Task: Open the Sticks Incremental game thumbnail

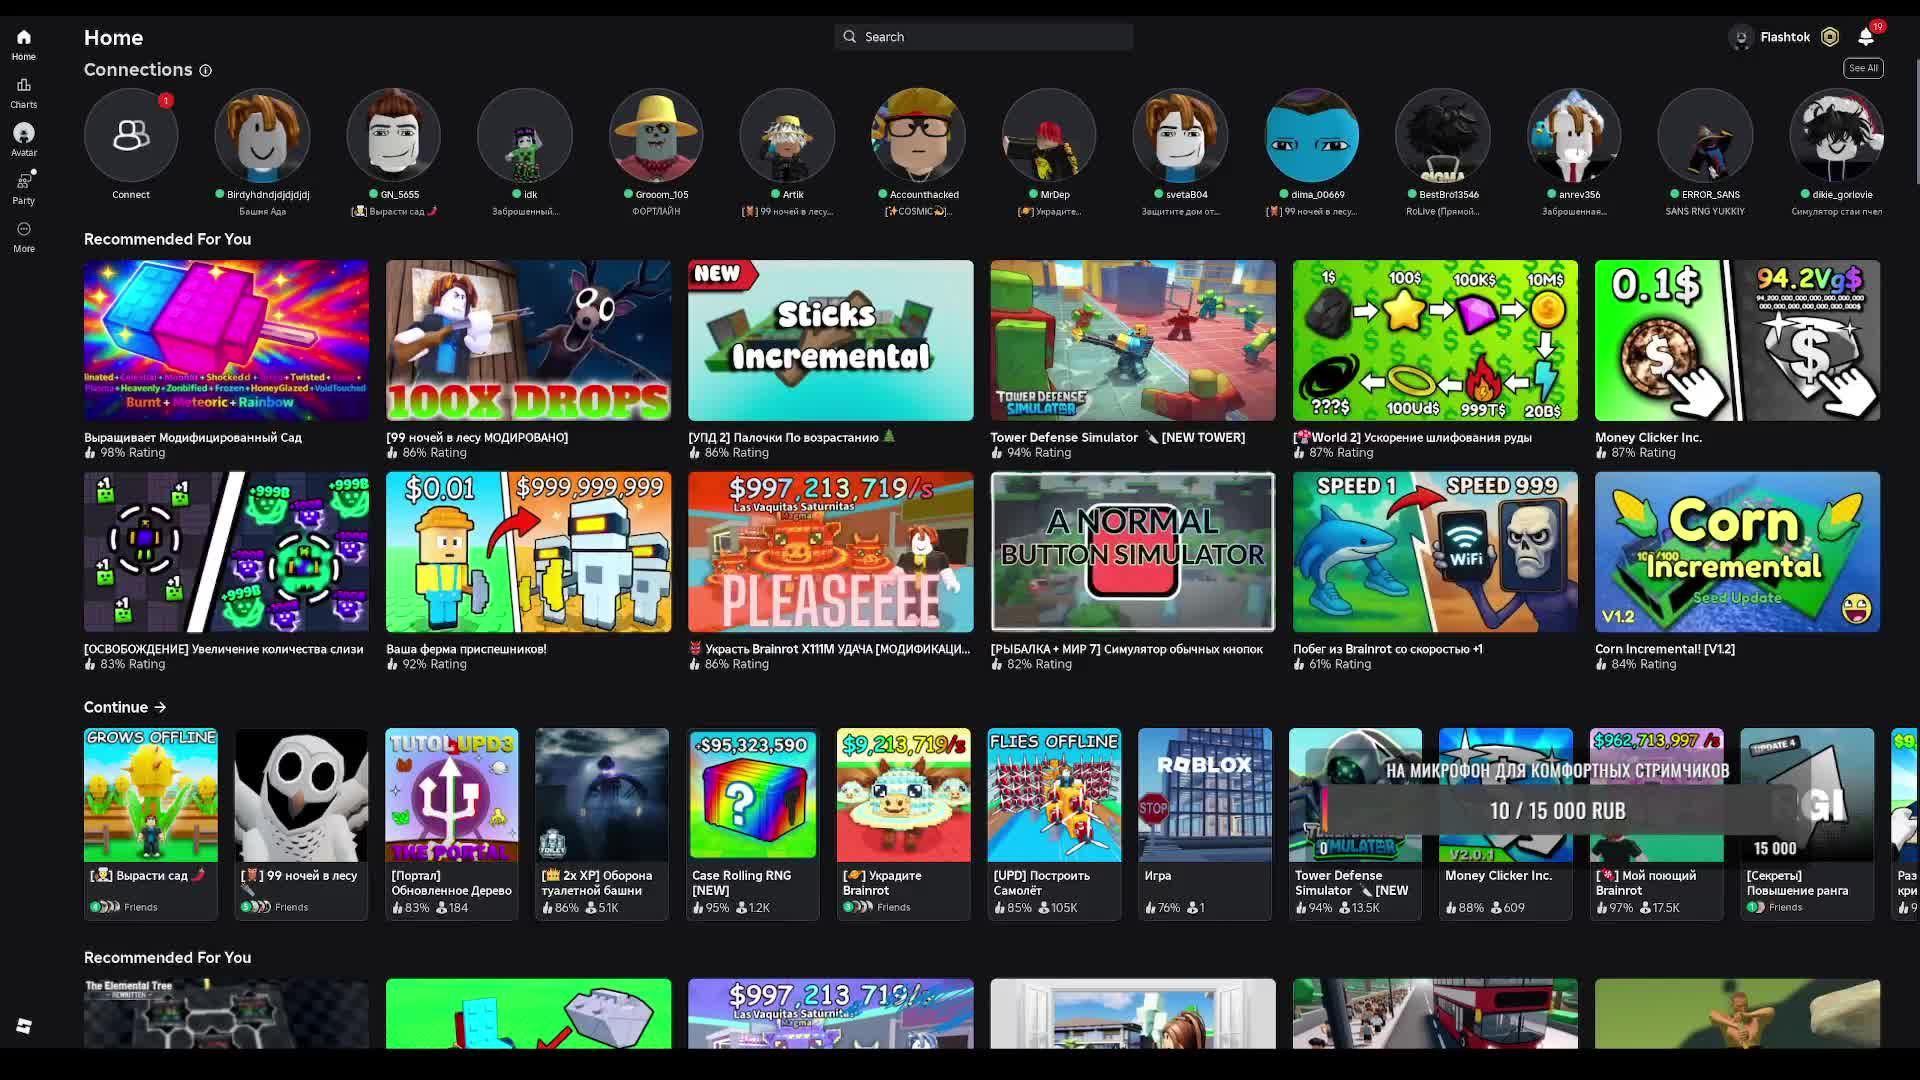Action: 830,341
